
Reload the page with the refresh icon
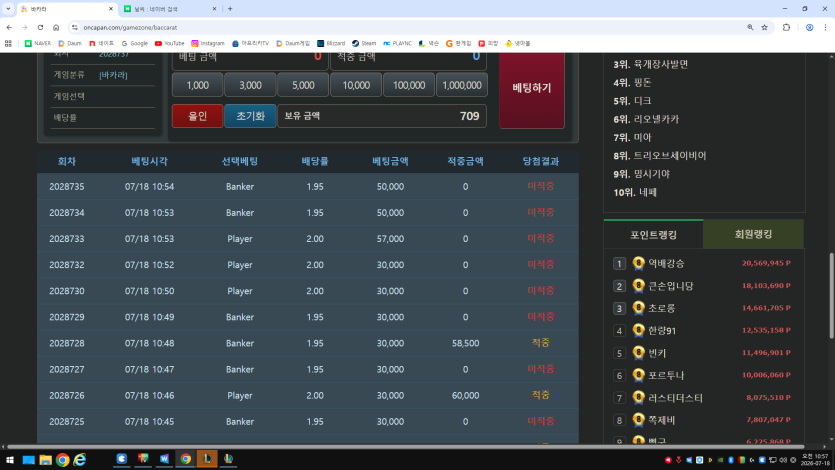(40, 27)
